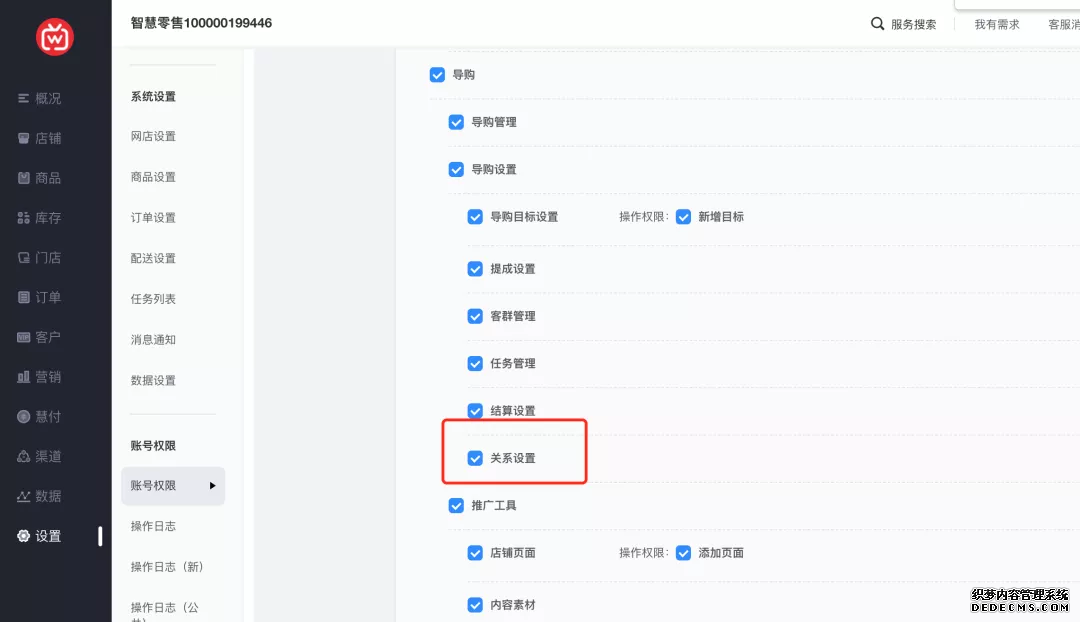Open 任务列表 in the settings menu
The image size is (1080, 622).
tap(153, 299)
